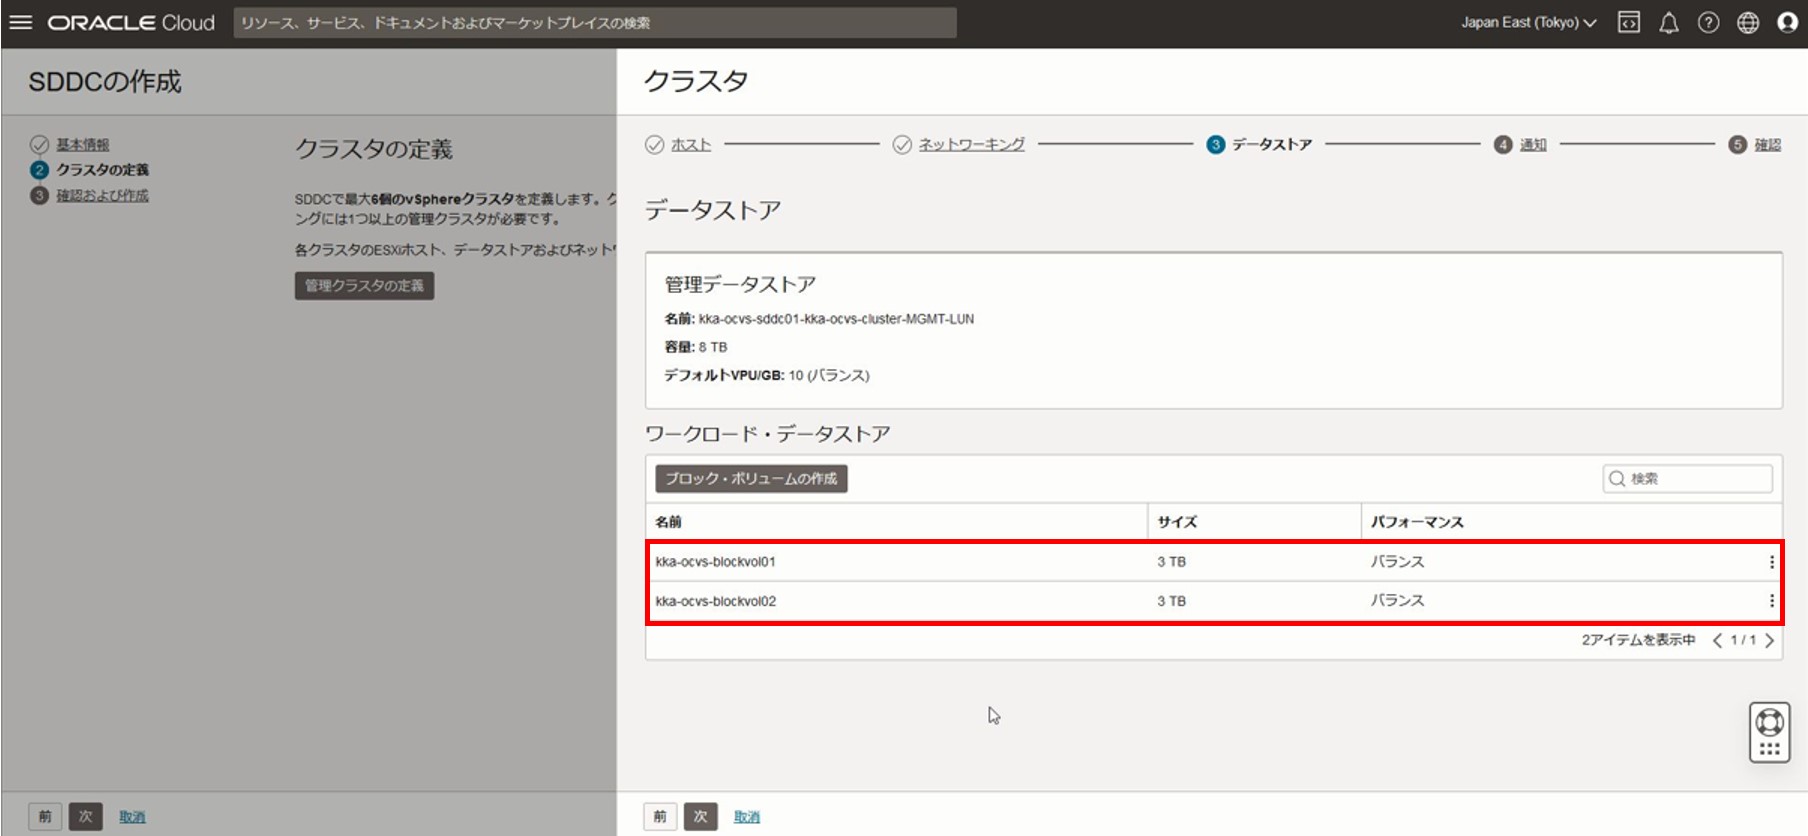Click the Oracle Cloud top search bar
This screenshot has width=1808, height=836.
pyautogui.click(x=595, y=23)
